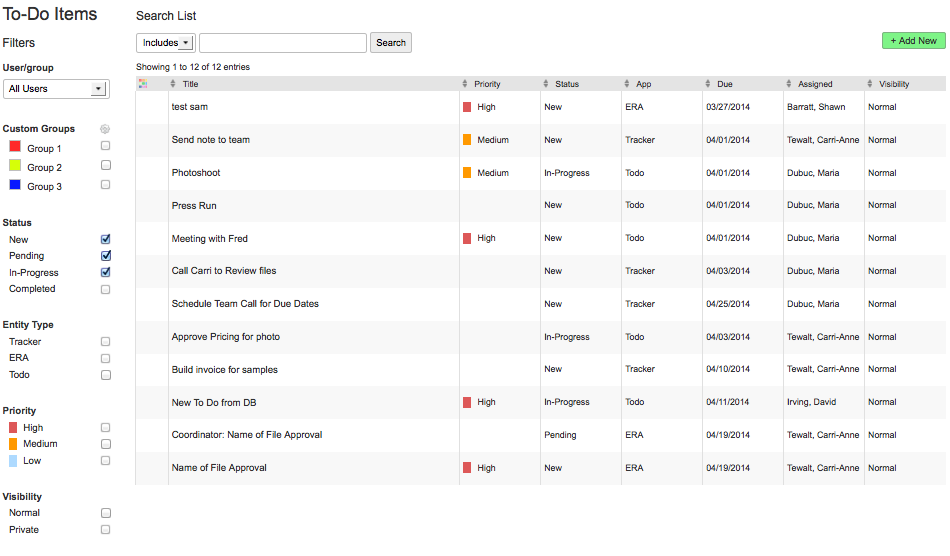Open the Includes search mode dropdown
Screen dimensions: 950x556
pyautogui.click(x=165, y=42)
